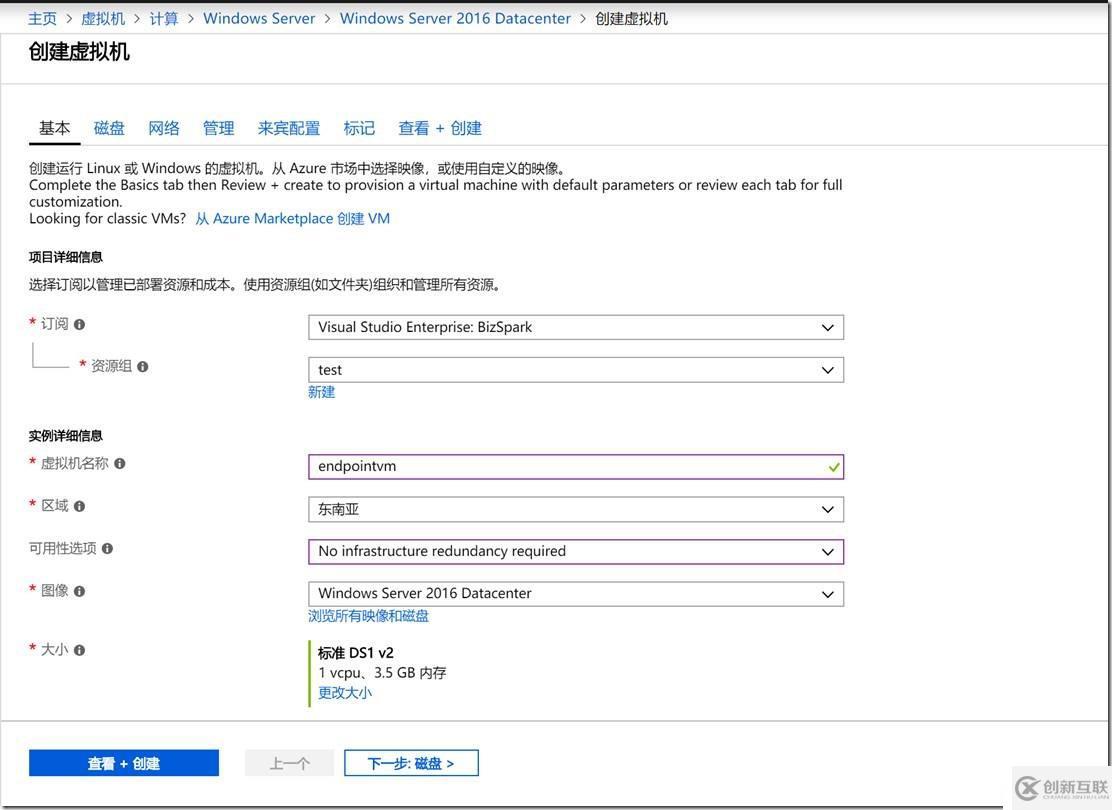Click the 下一步: 磁盘 button
This screenshot has width=1112, height=810.
point(411,762)
